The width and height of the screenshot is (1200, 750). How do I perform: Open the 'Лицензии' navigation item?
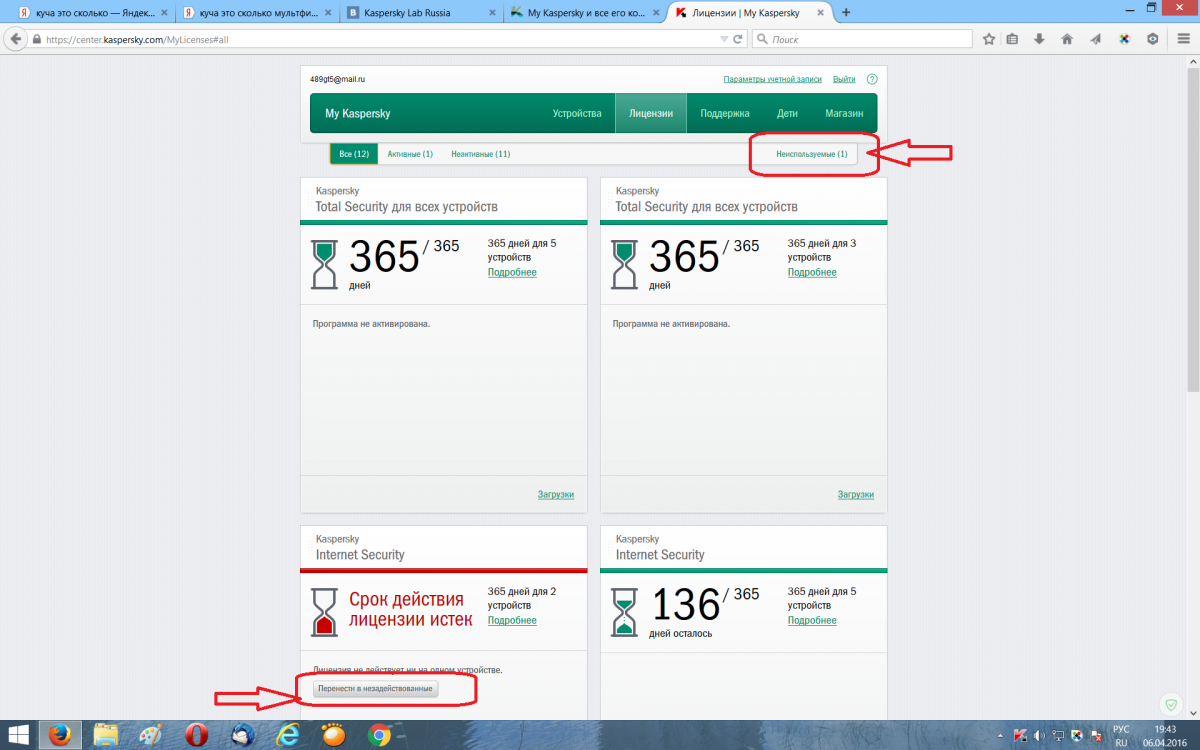pyautogui.click(x=651, y=113)
